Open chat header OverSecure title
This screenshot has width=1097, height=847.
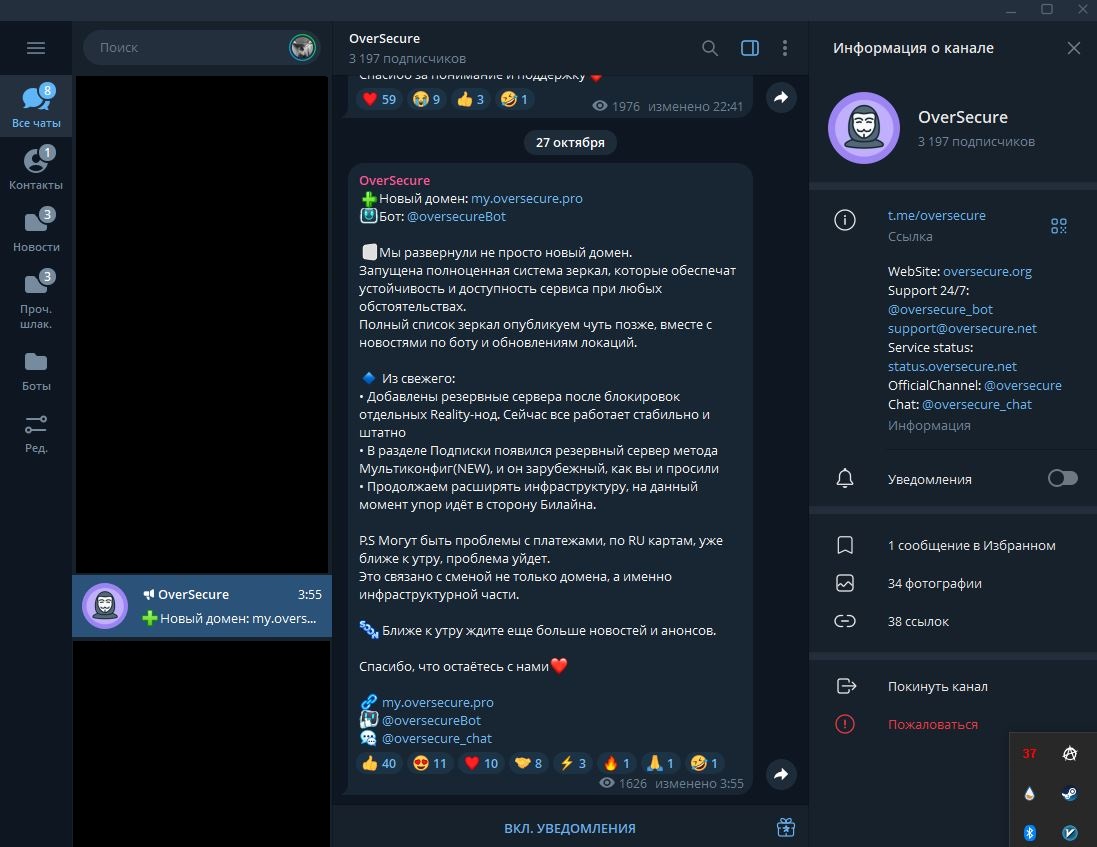(384, 38)
